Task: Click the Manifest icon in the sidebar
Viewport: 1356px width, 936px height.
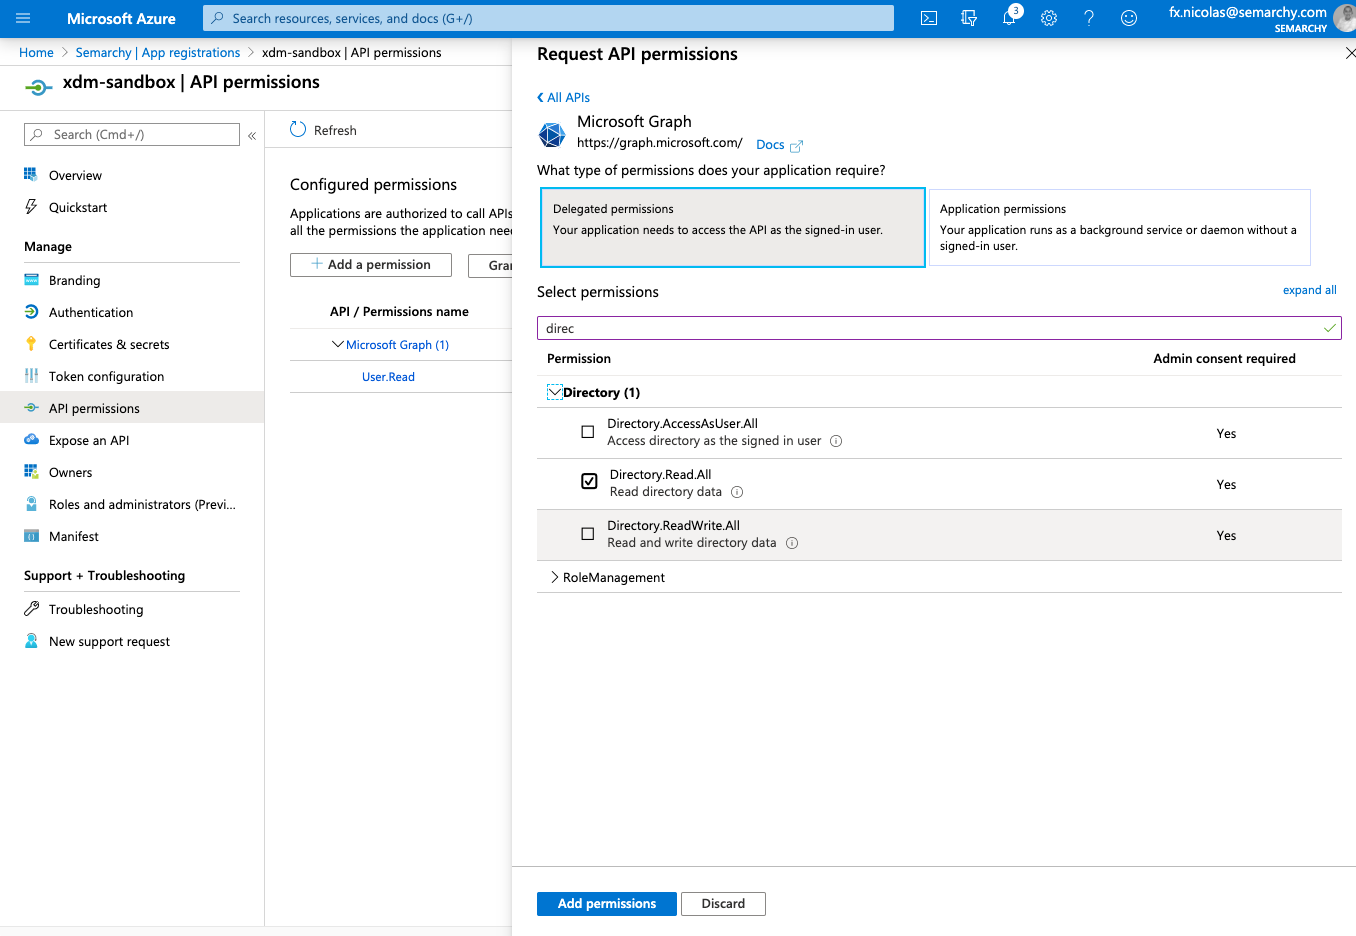Action: (x=31, y=536)
